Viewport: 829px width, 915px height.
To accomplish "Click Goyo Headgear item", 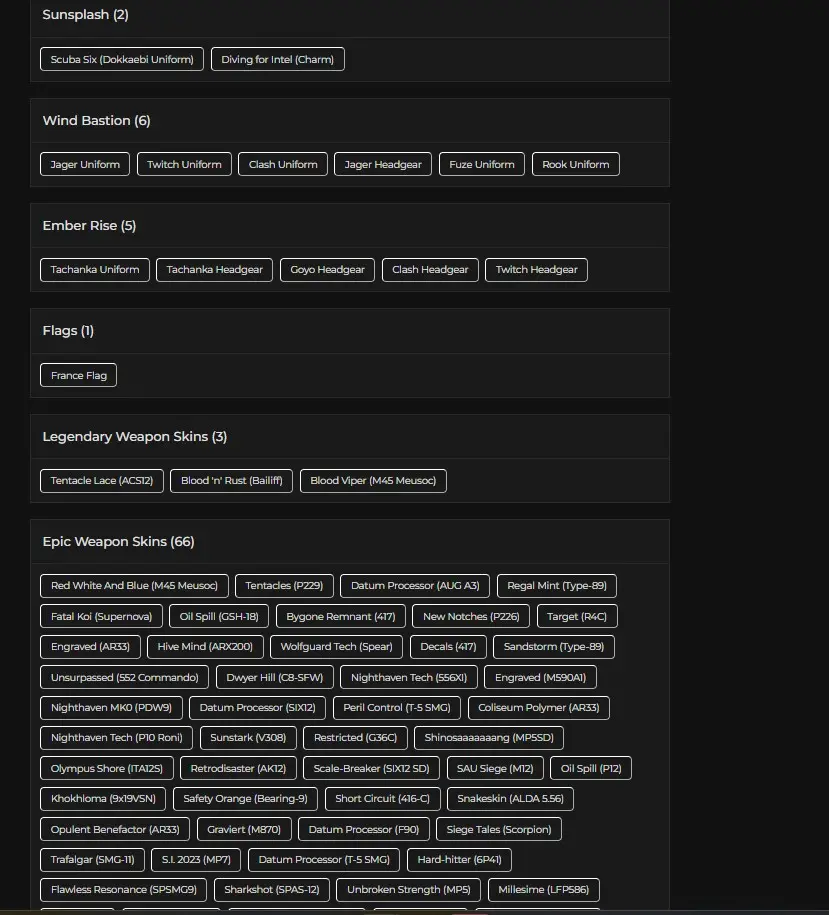I will (327, 270).
